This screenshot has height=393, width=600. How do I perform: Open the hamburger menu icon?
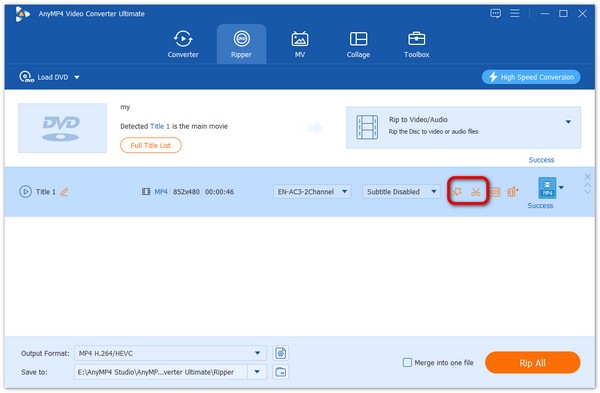(515, 14)
